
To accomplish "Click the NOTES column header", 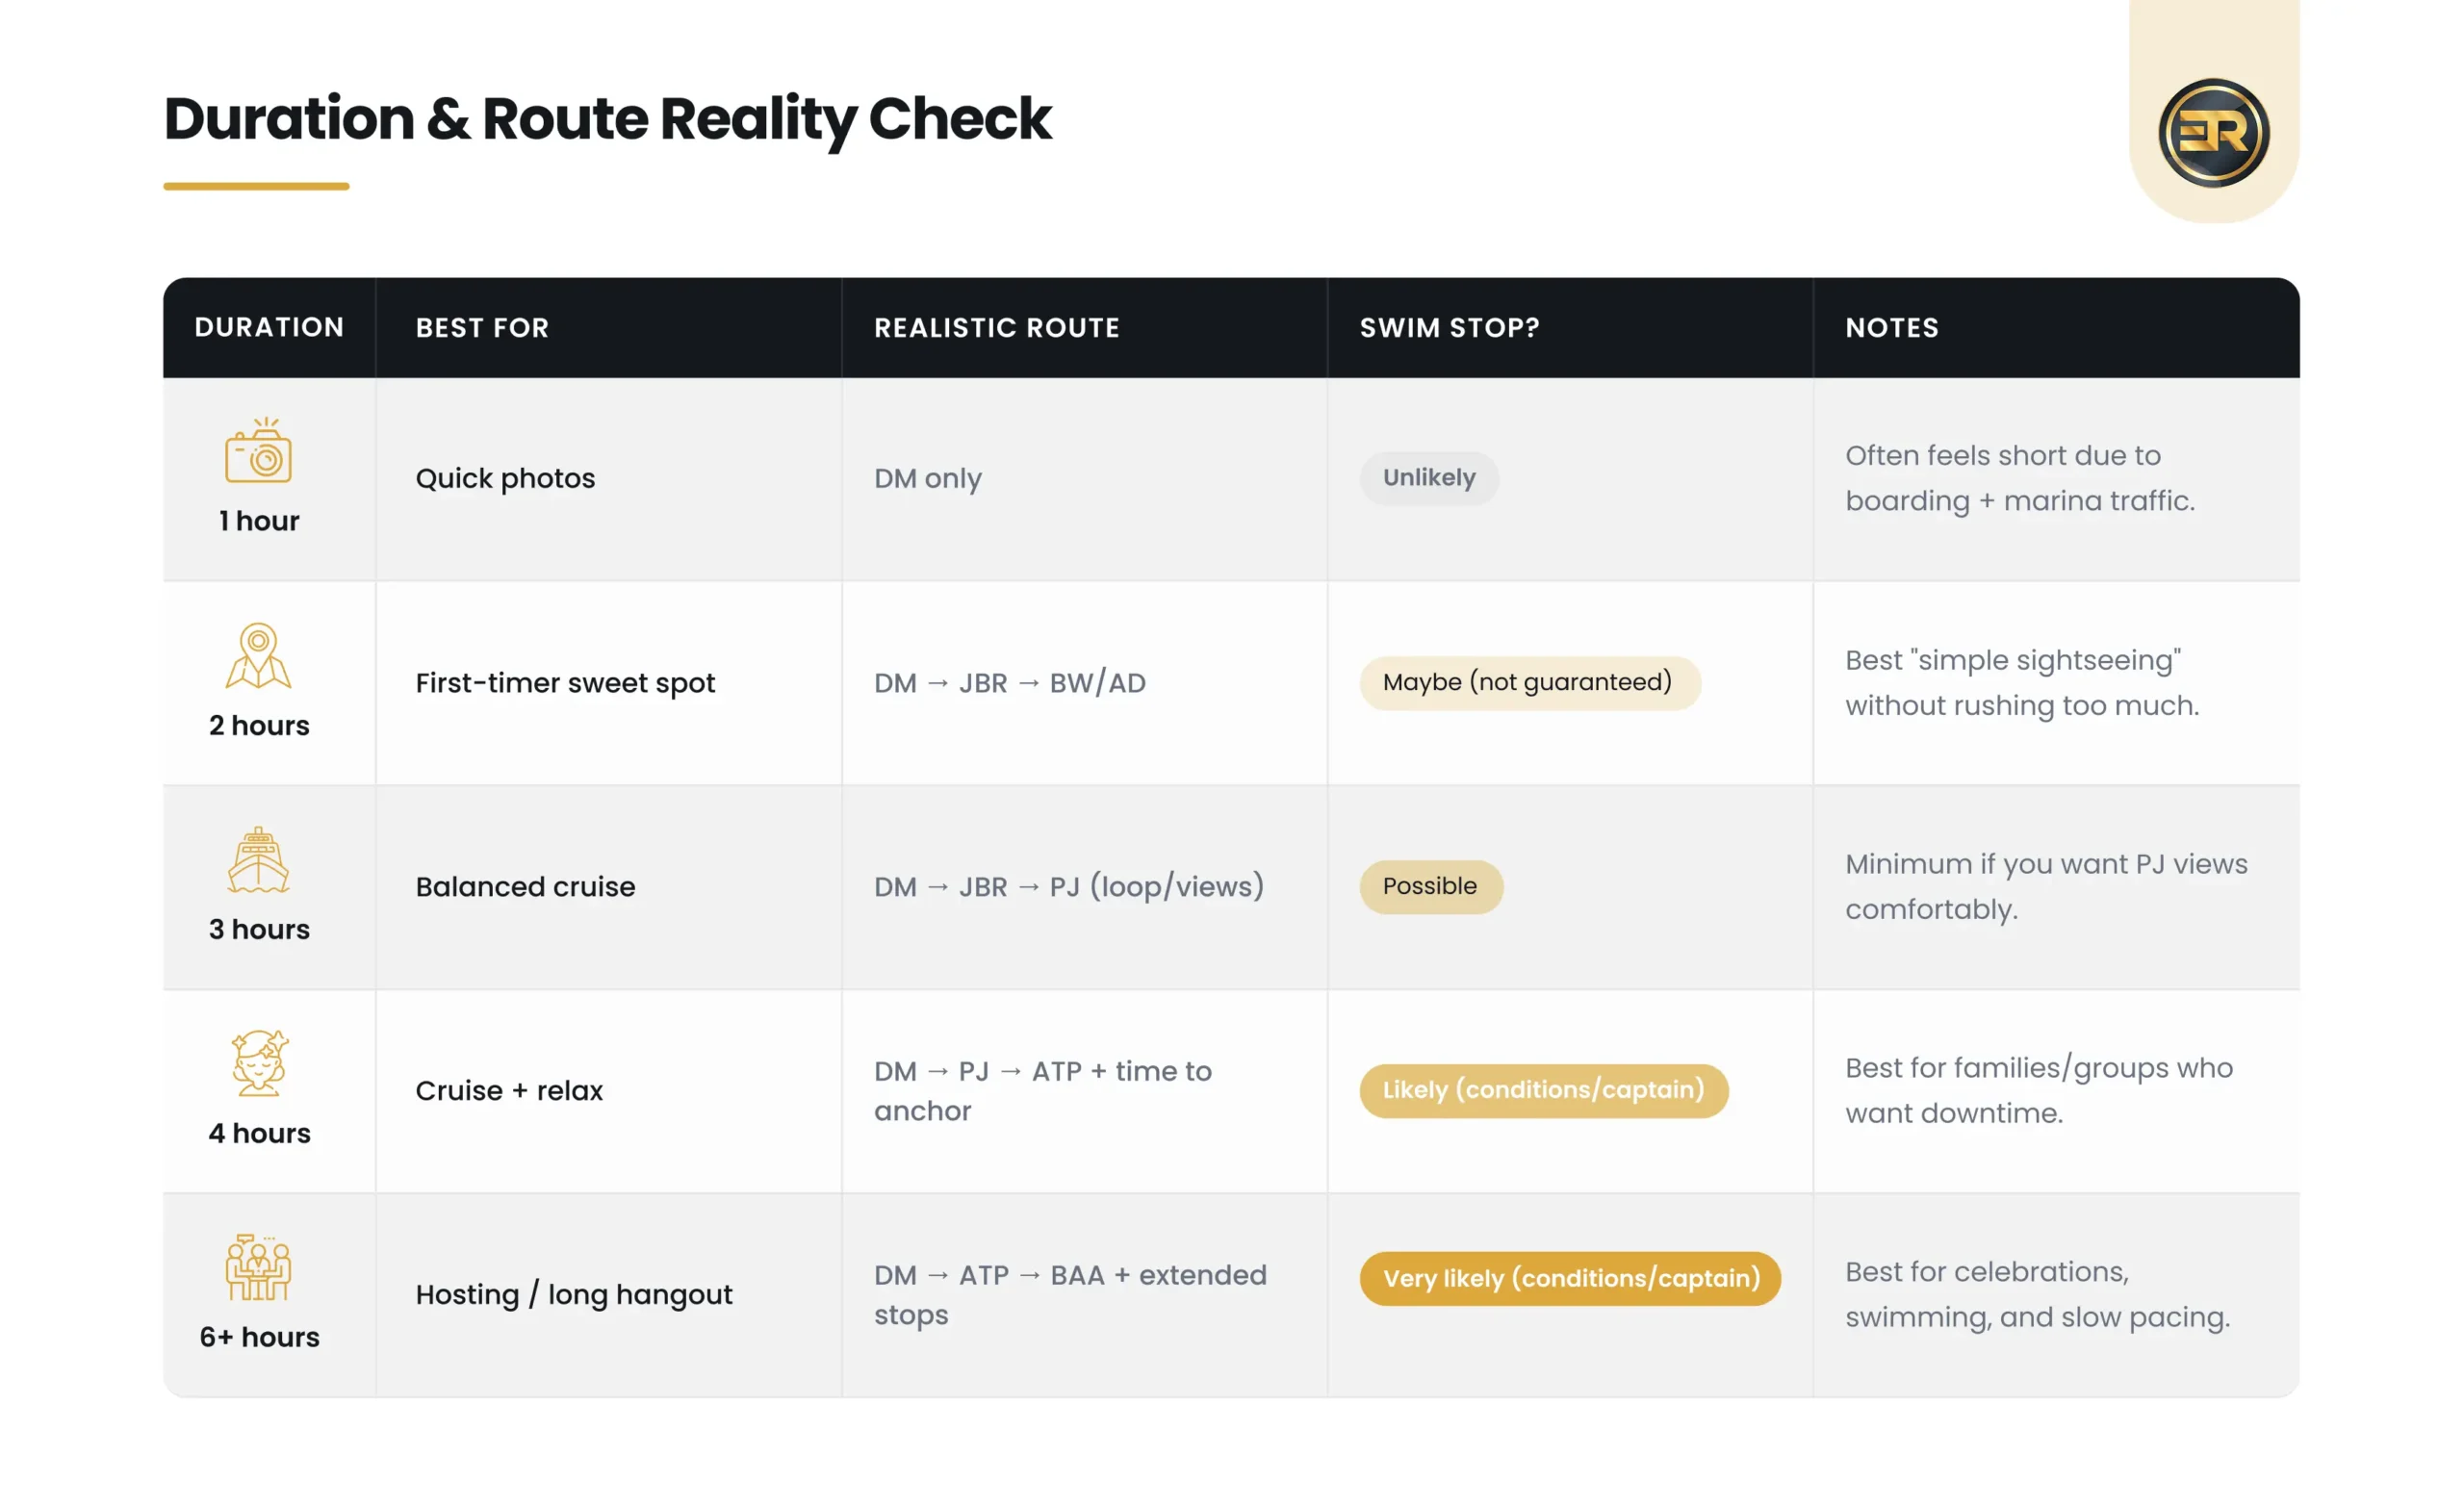I will pyautogui.click(x=1892, y=328).
